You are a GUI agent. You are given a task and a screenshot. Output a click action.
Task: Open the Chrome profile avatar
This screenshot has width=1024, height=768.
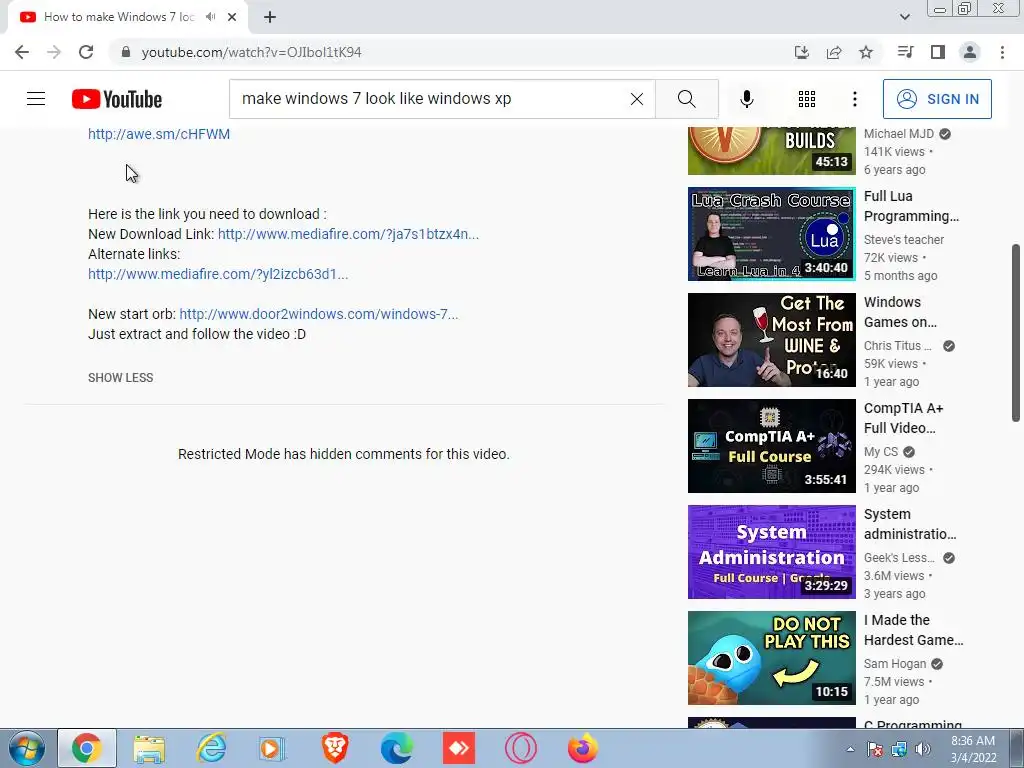pos(970,52)
